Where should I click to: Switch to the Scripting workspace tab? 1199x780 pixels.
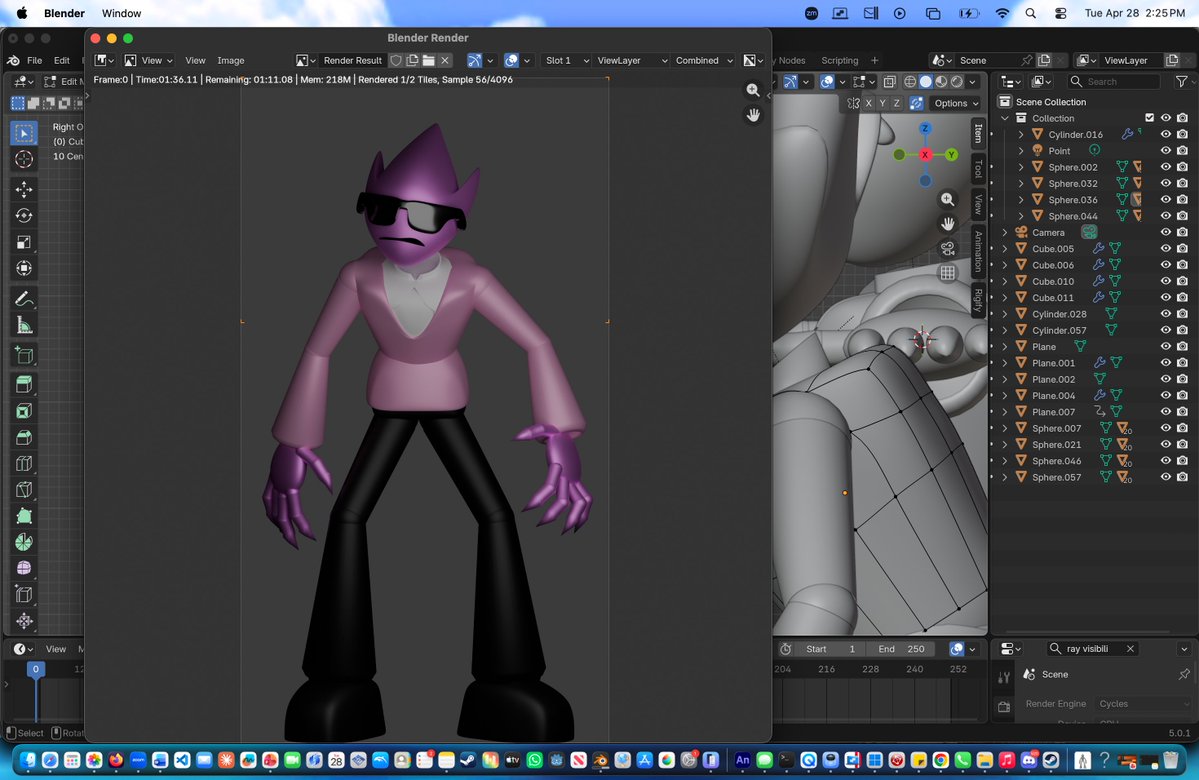tap(840, 60)
